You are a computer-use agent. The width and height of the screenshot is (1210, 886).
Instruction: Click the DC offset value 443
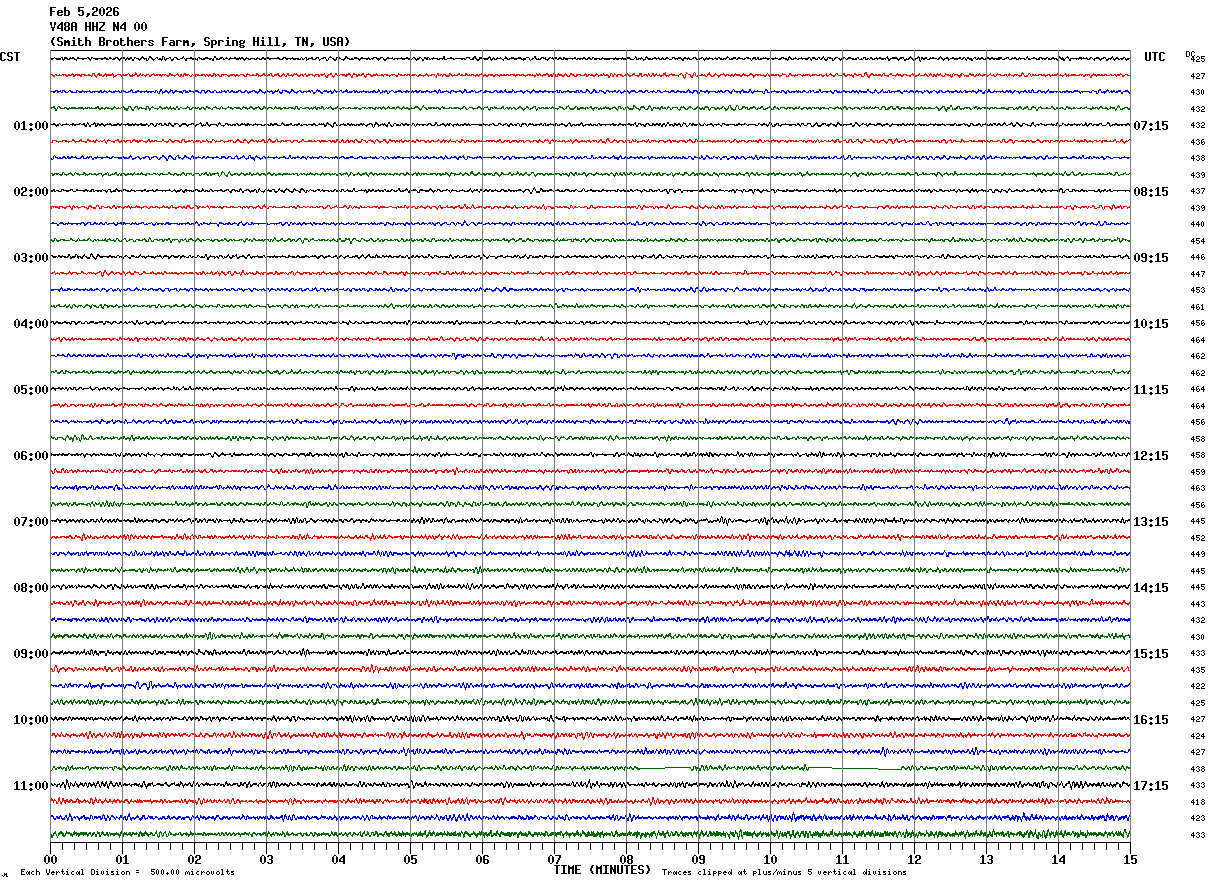pyautogui.click(x=1197, y=604)
